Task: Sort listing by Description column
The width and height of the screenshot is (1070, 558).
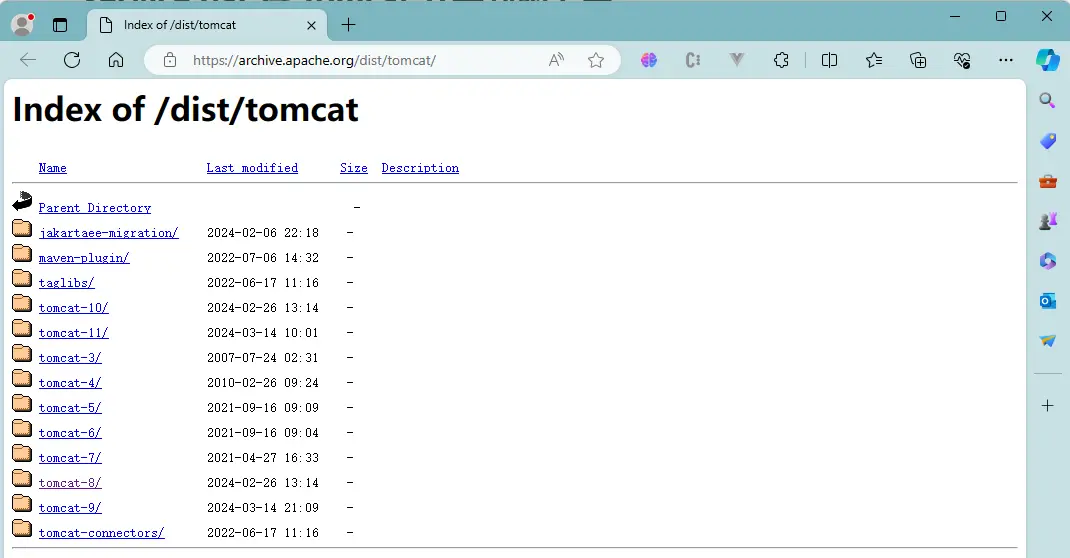Action: (x=420, y=168)
